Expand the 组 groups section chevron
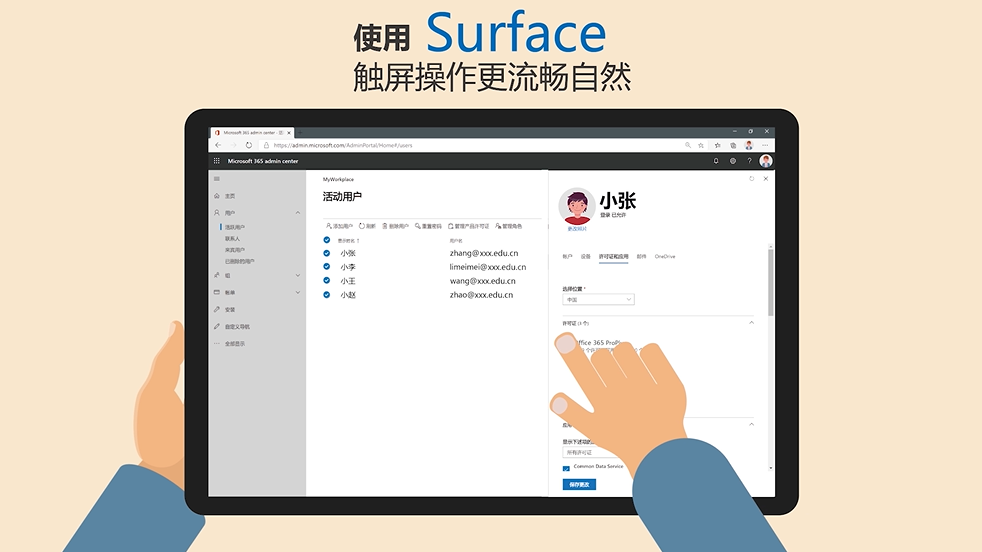Screen dimensions: 982x552 (297, 275)
